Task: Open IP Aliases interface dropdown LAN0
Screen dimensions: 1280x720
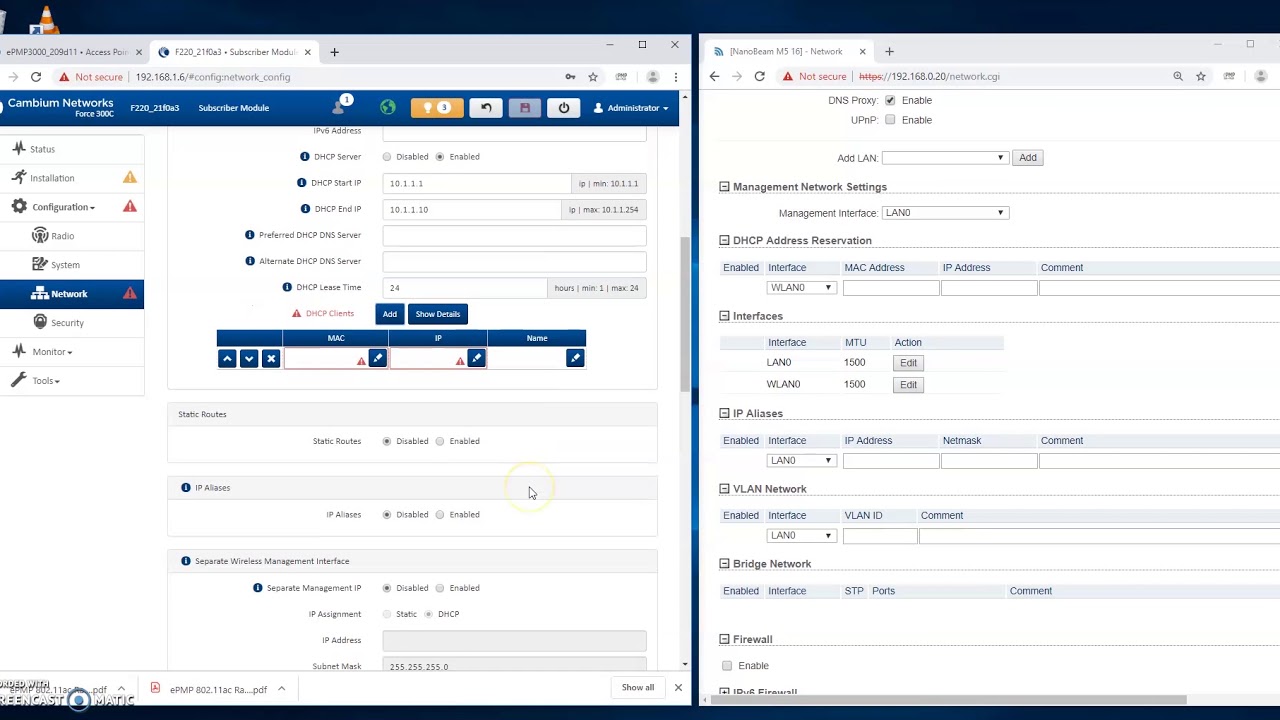Action: [801, 461]
